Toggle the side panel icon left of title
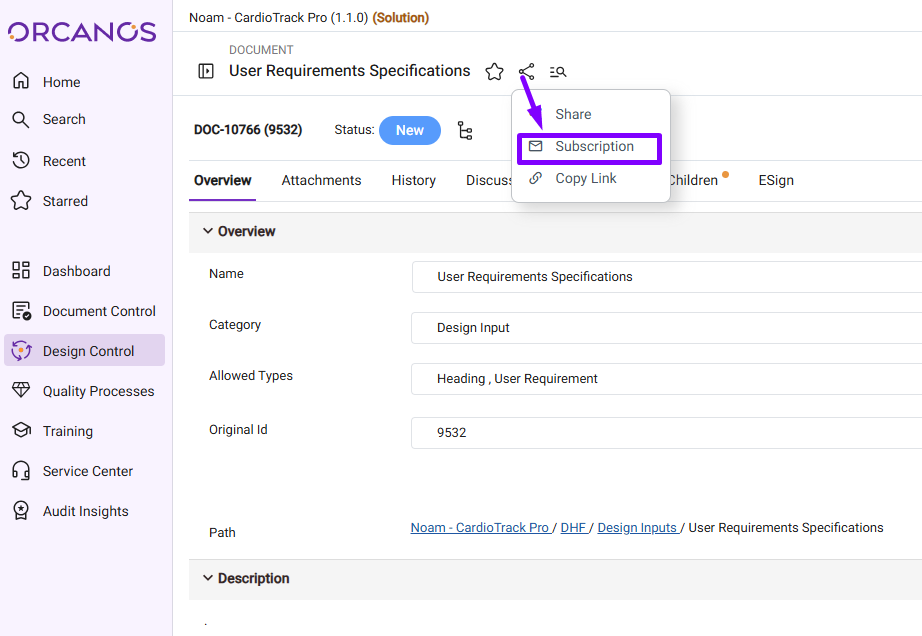The height and width of the screenshot is (636, 922). (206, 71)
